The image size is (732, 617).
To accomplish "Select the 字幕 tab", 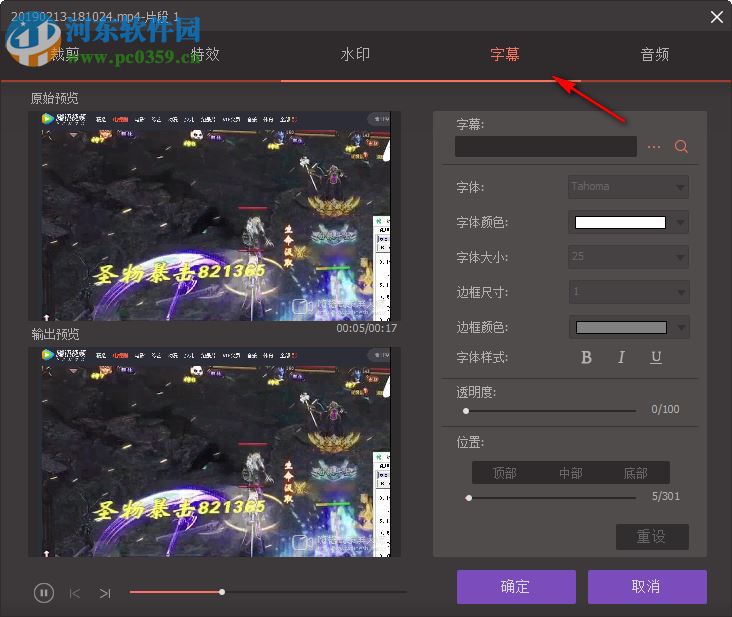I will tap(505, 55).
